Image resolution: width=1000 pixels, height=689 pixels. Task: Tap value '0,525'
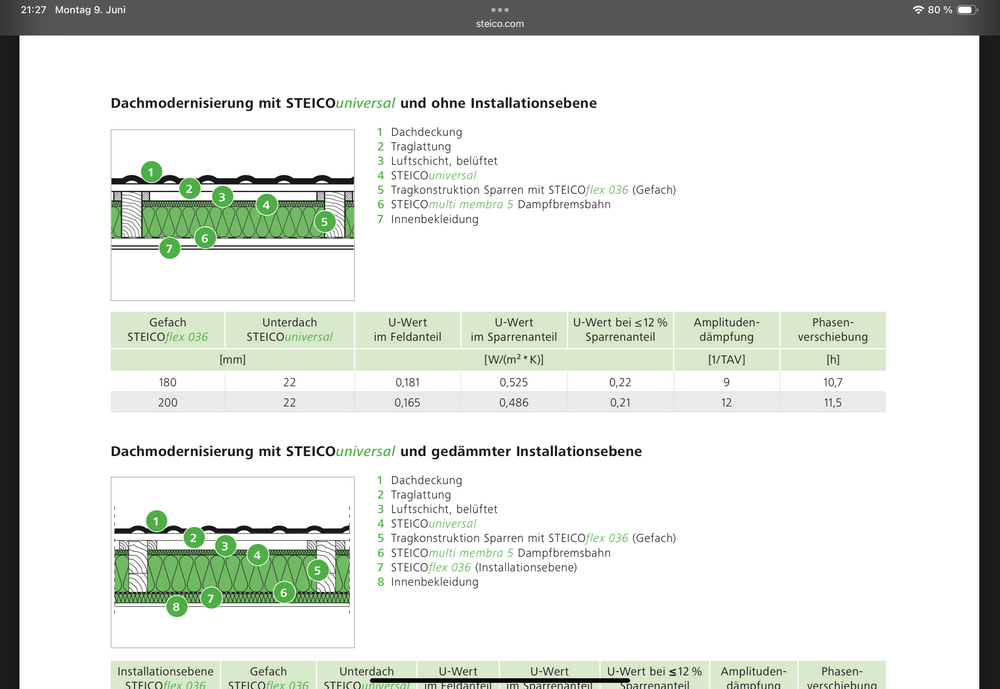514,382
